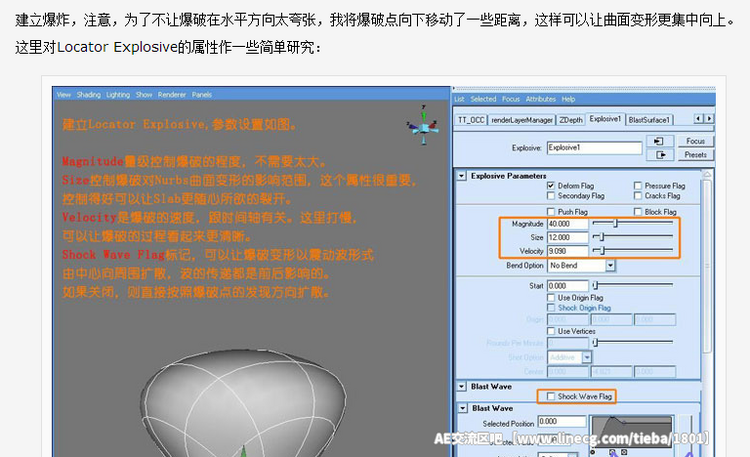Collapse the Explosive Parameters section
Screen dimensions: 750x457
pos(461,175)
